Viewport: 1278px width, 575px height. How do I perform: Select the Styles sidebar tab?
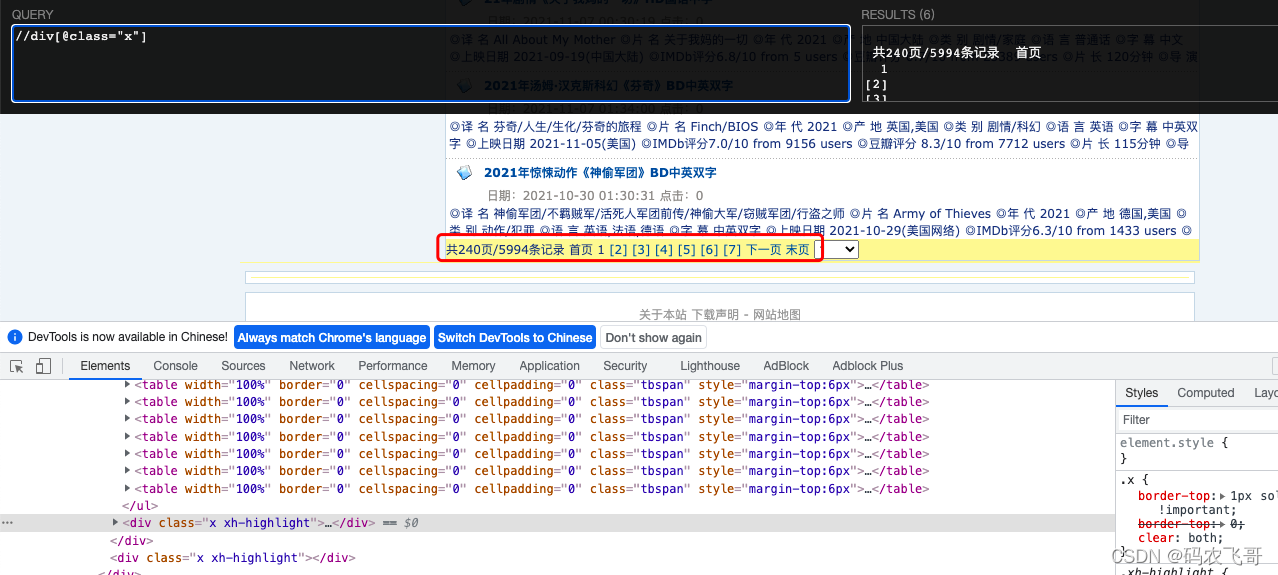click(x=1141, y=393)
